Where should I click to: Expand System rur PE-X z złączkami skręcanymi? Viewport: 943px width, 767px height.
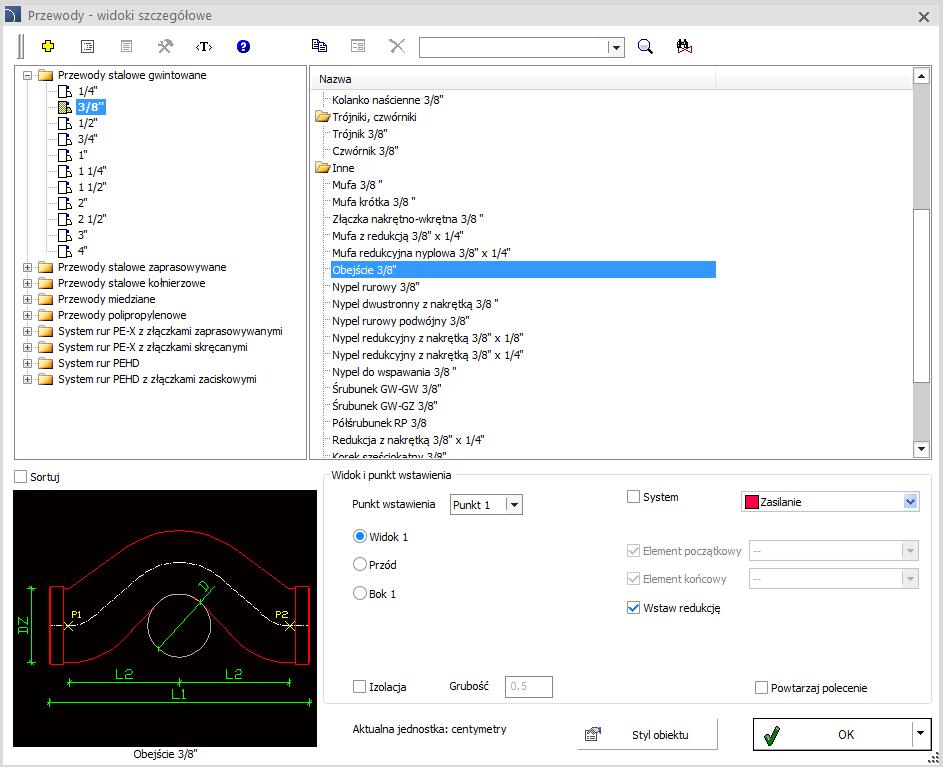click(27, 347)
